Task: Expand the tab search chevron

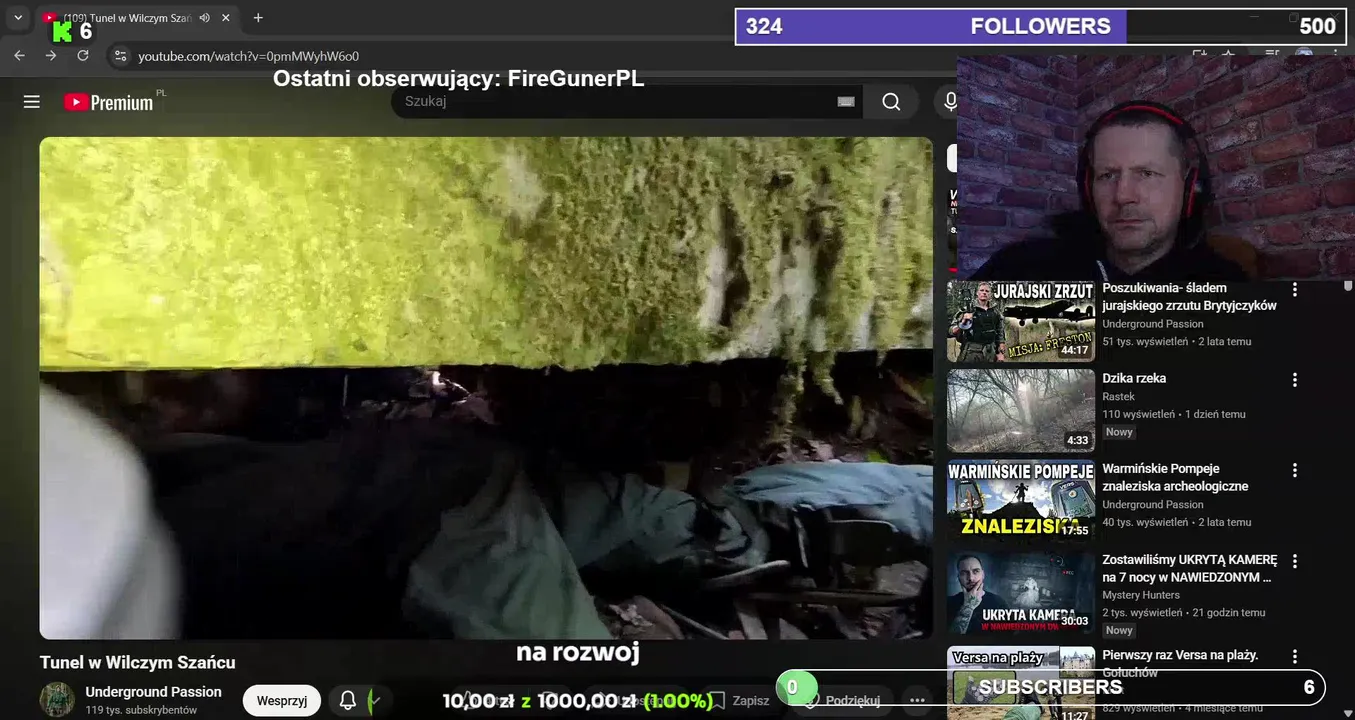Action: [17, 18]
